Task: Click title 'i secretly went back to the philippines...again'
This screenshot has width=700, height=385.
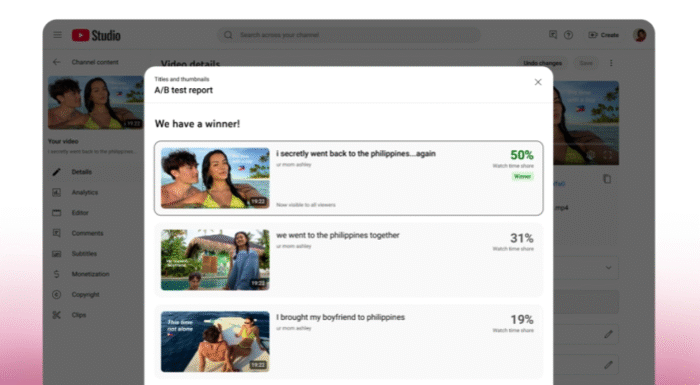Action: (356, 154)
